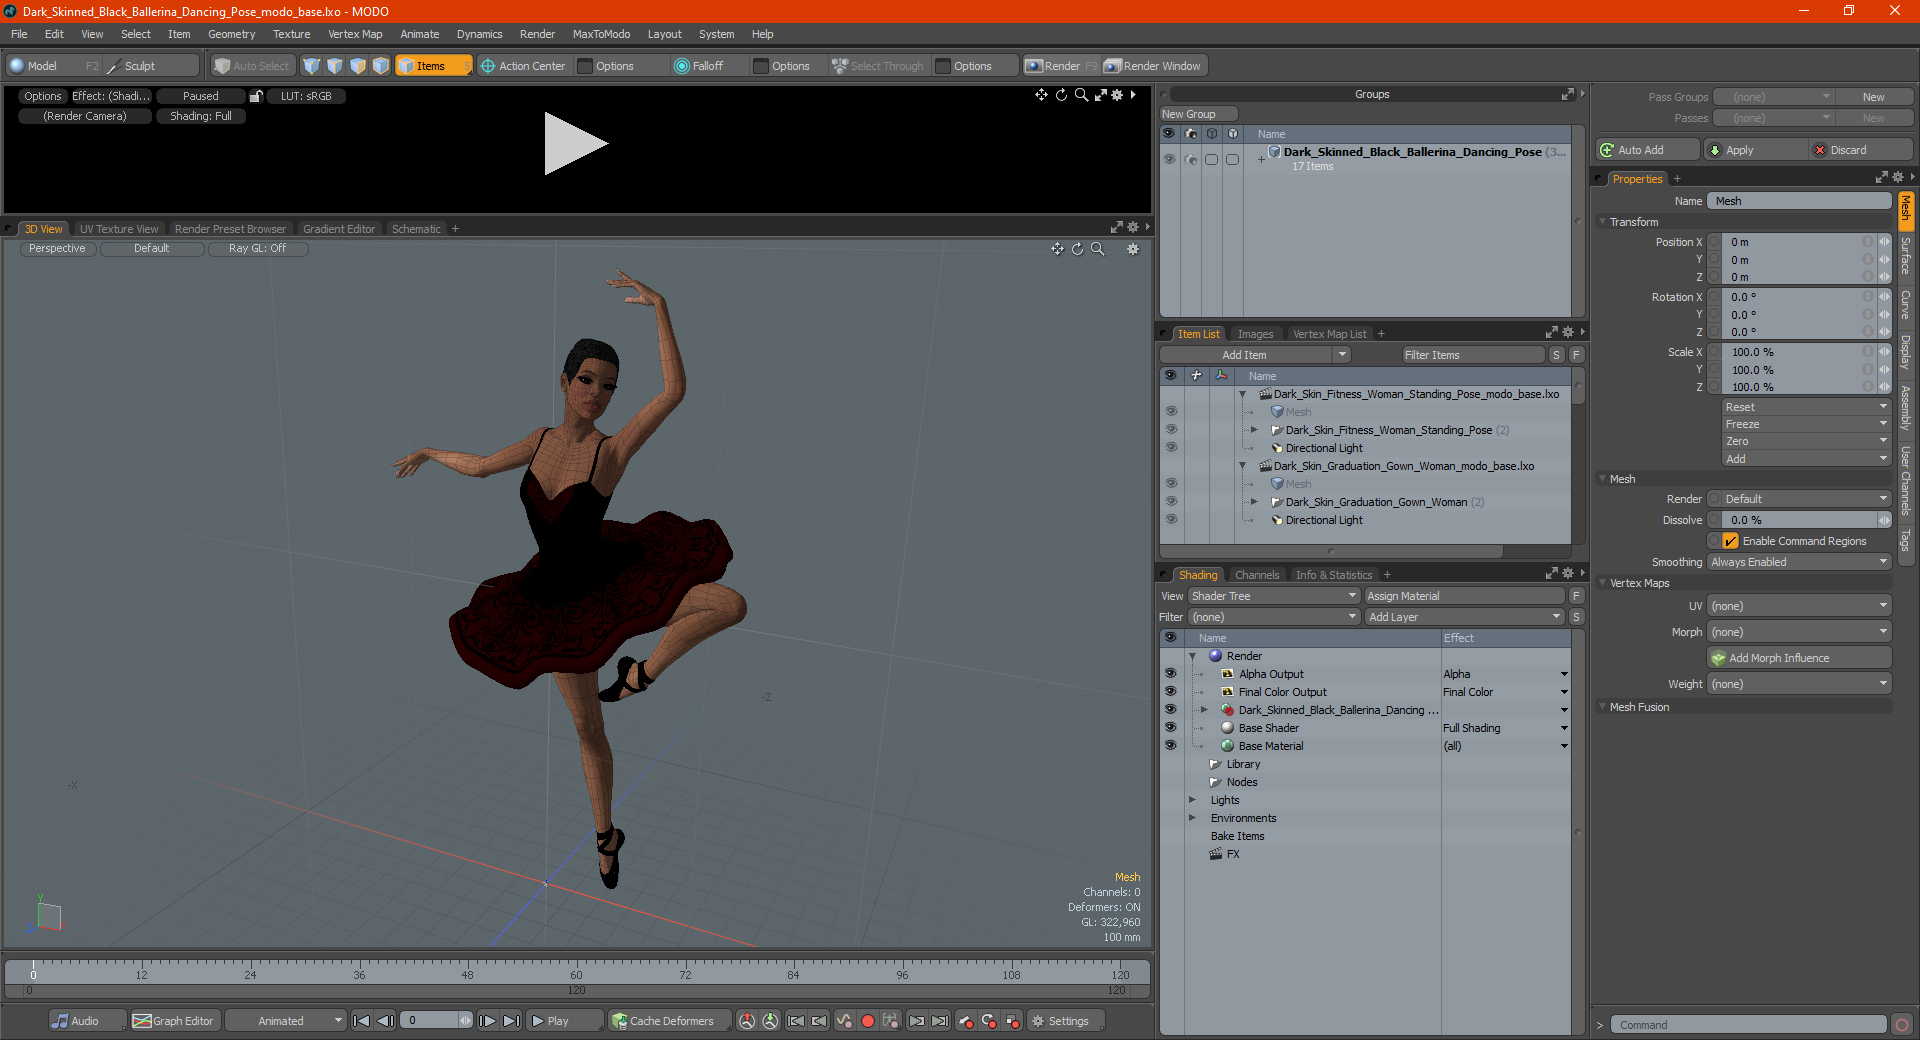1920x1040 pixels.
Task: Activate Items selection mode
Action: tap(433, 66)
